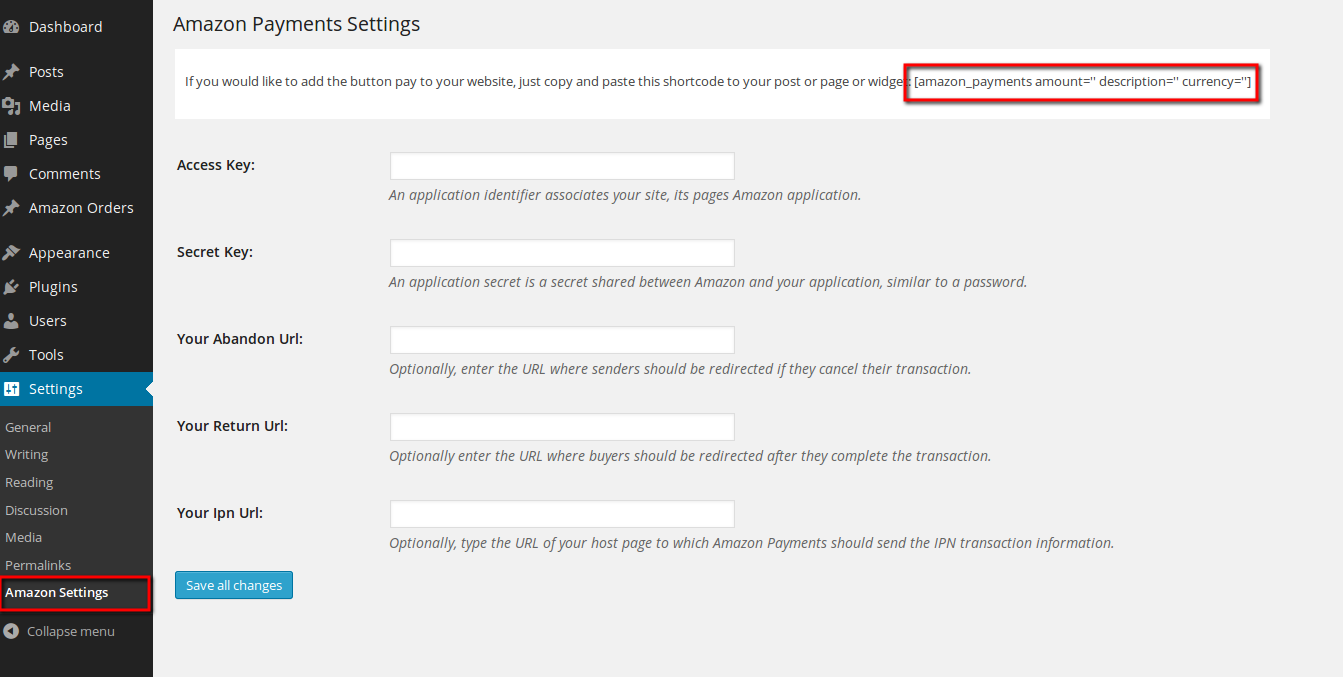This screenshot has height=677, width=1343.
Task: Click the Tools wrench icon
Action: [x=11, y=355]
